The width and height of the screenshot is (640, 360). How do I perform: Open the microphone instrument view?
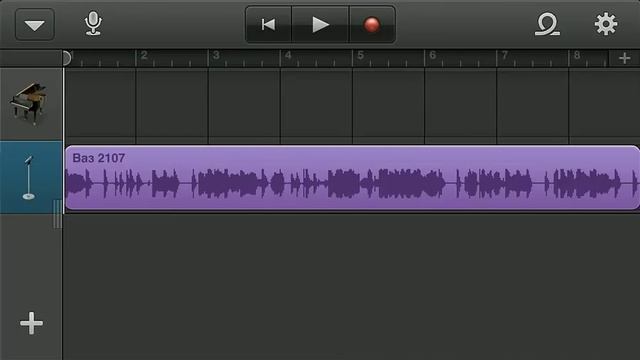(93, 24)
